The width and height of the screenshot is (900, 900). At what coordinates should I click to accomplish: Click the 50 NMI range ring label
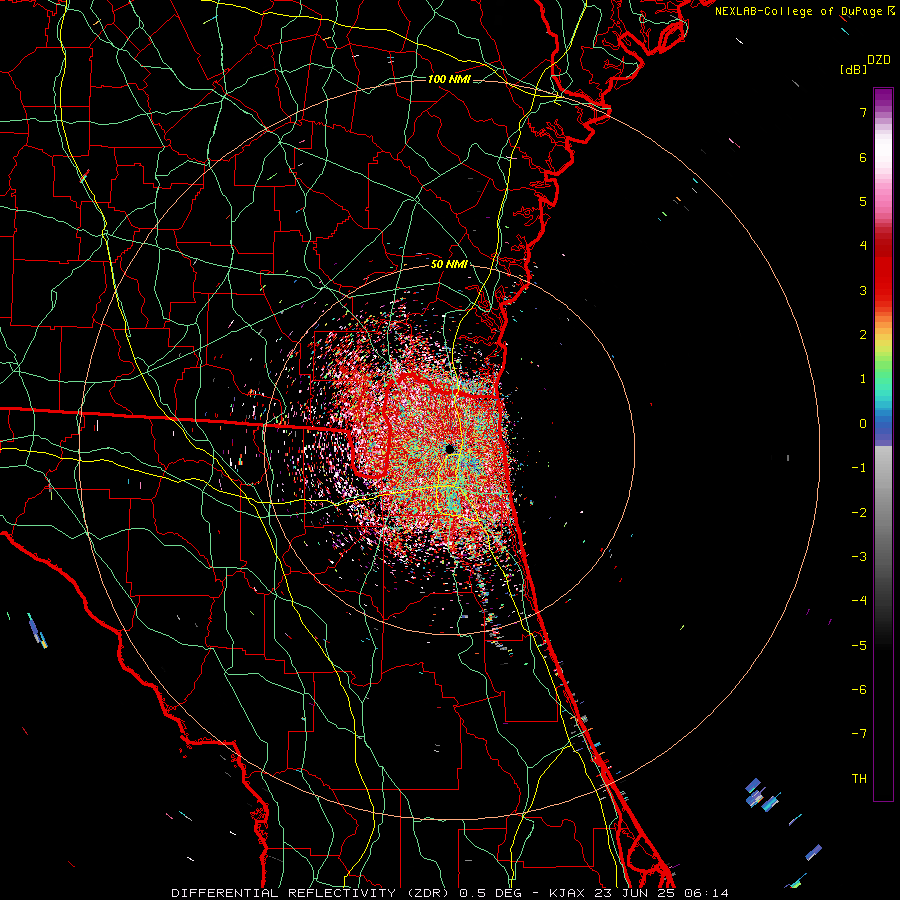(449, 265)
